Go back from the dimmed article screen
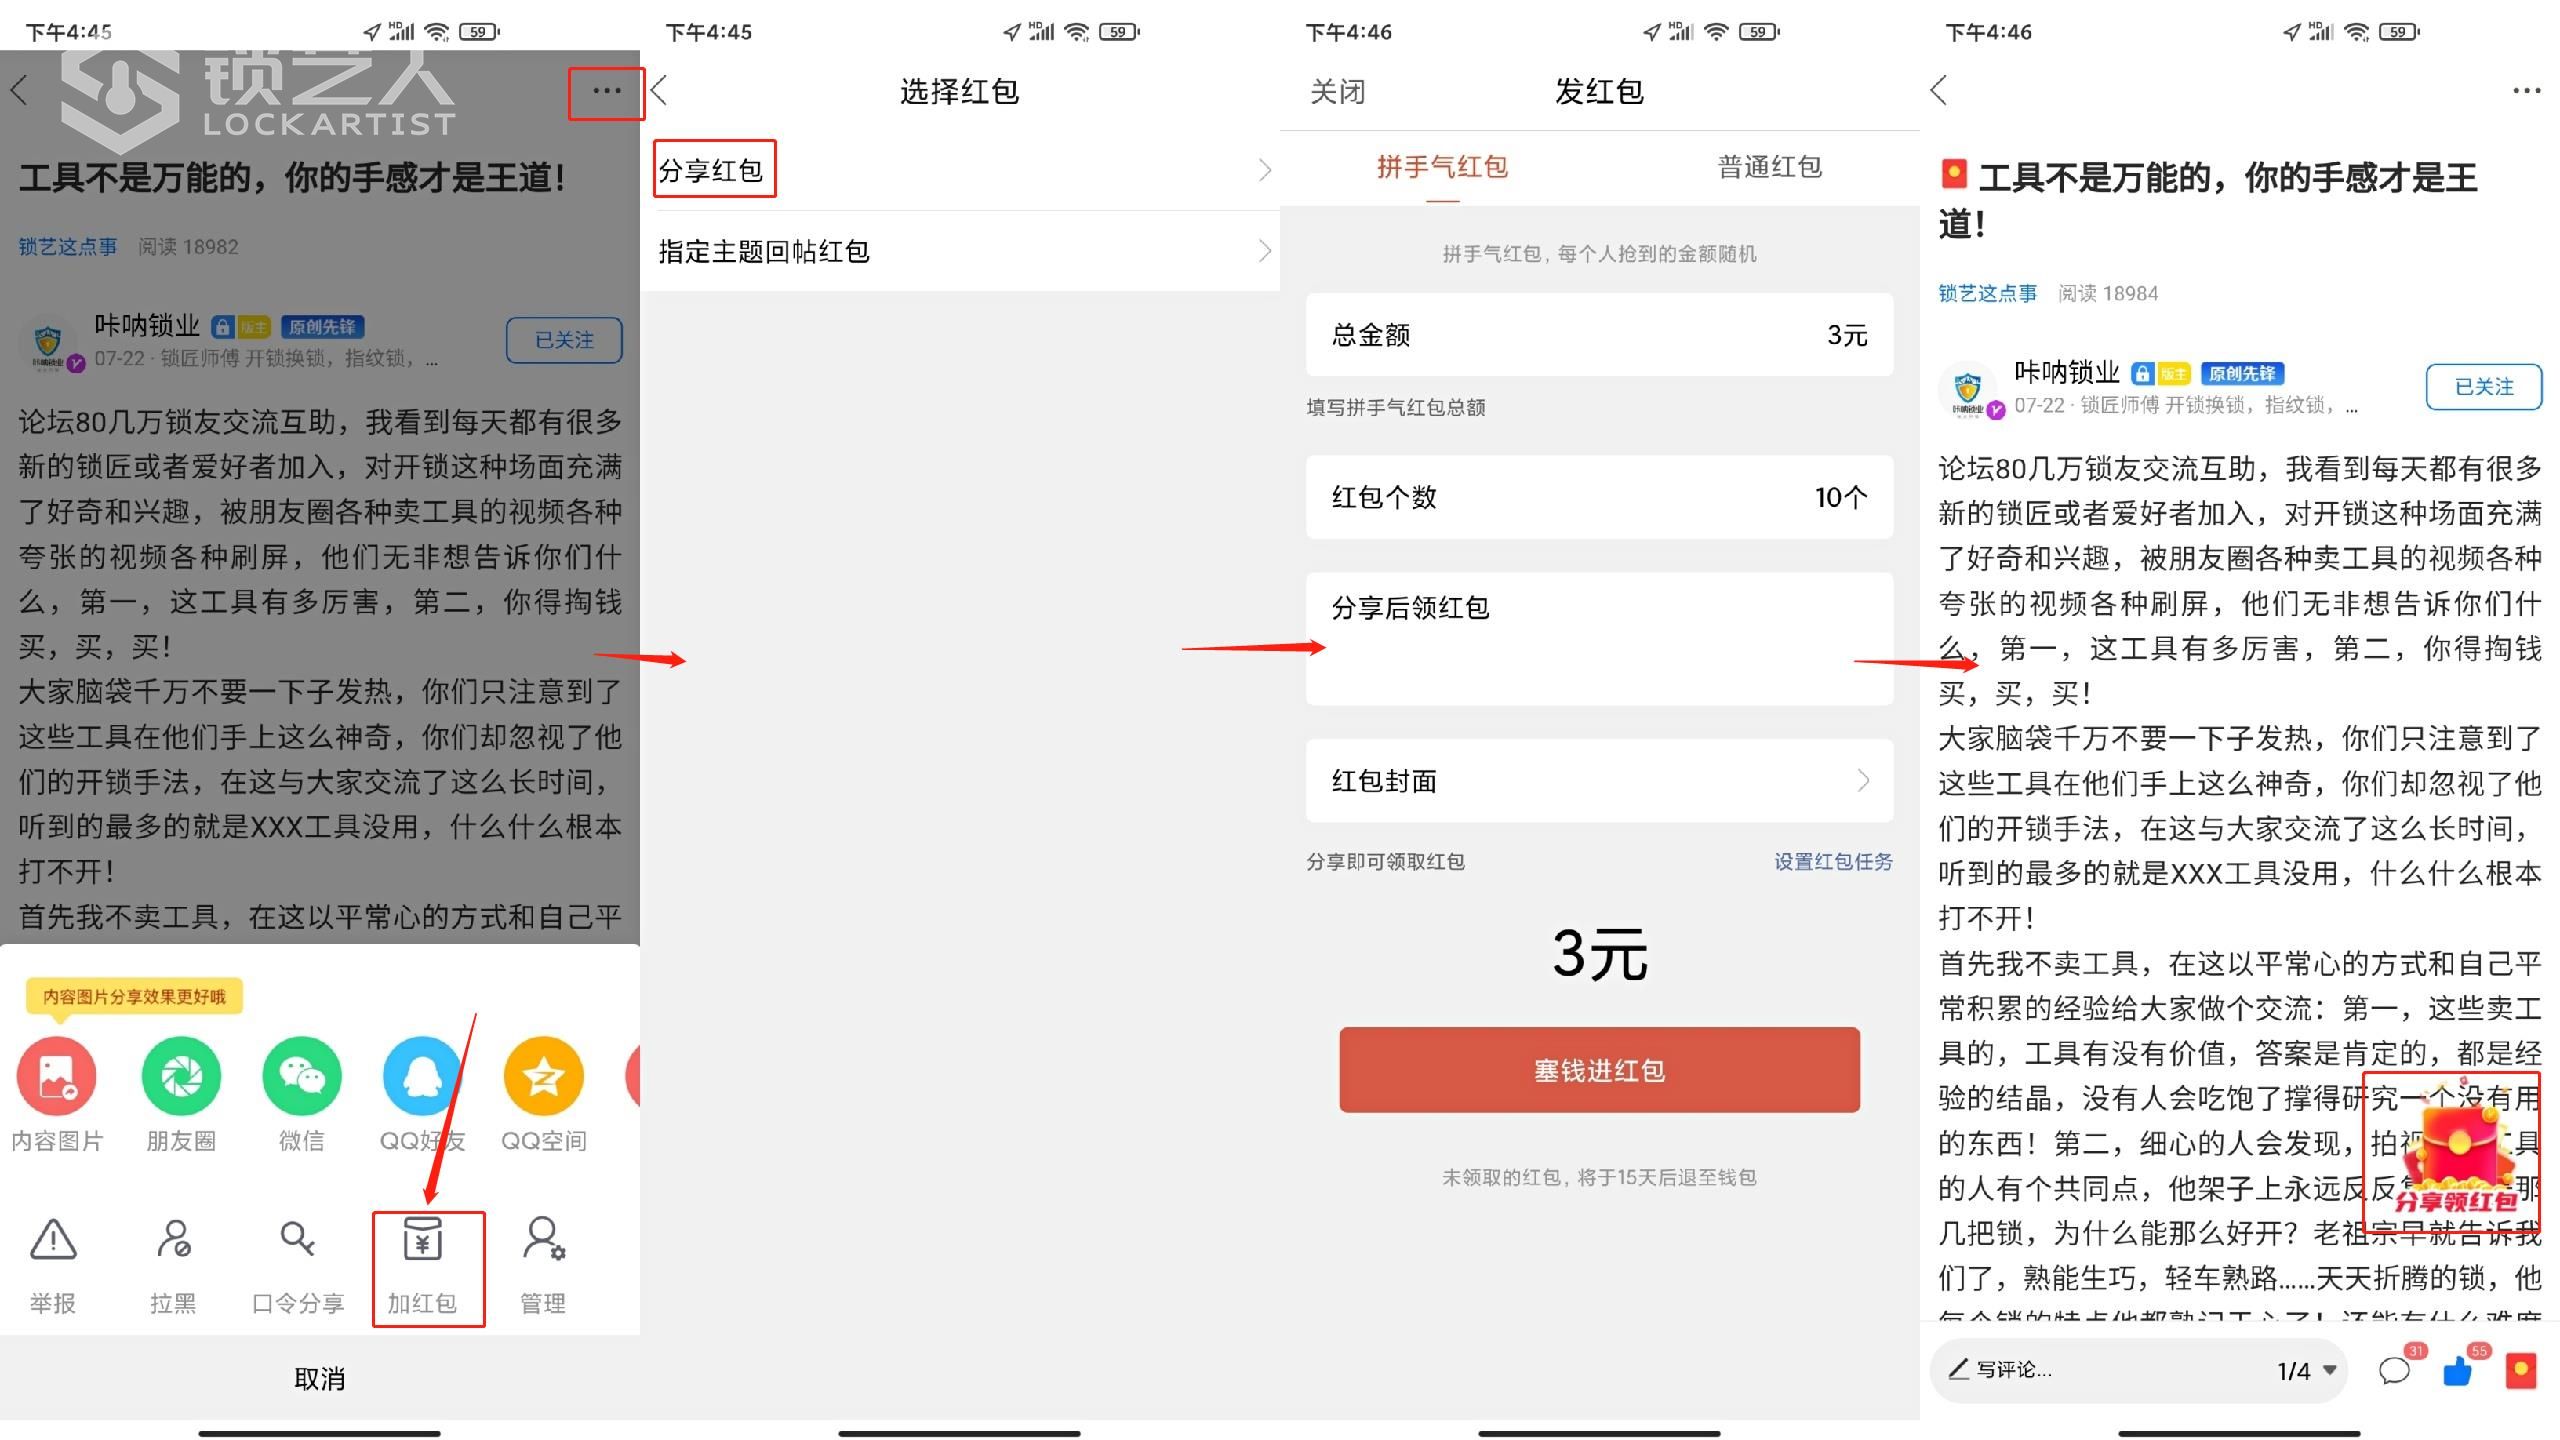Viewport: 2560px width, 1440px height. click(19, 91)
